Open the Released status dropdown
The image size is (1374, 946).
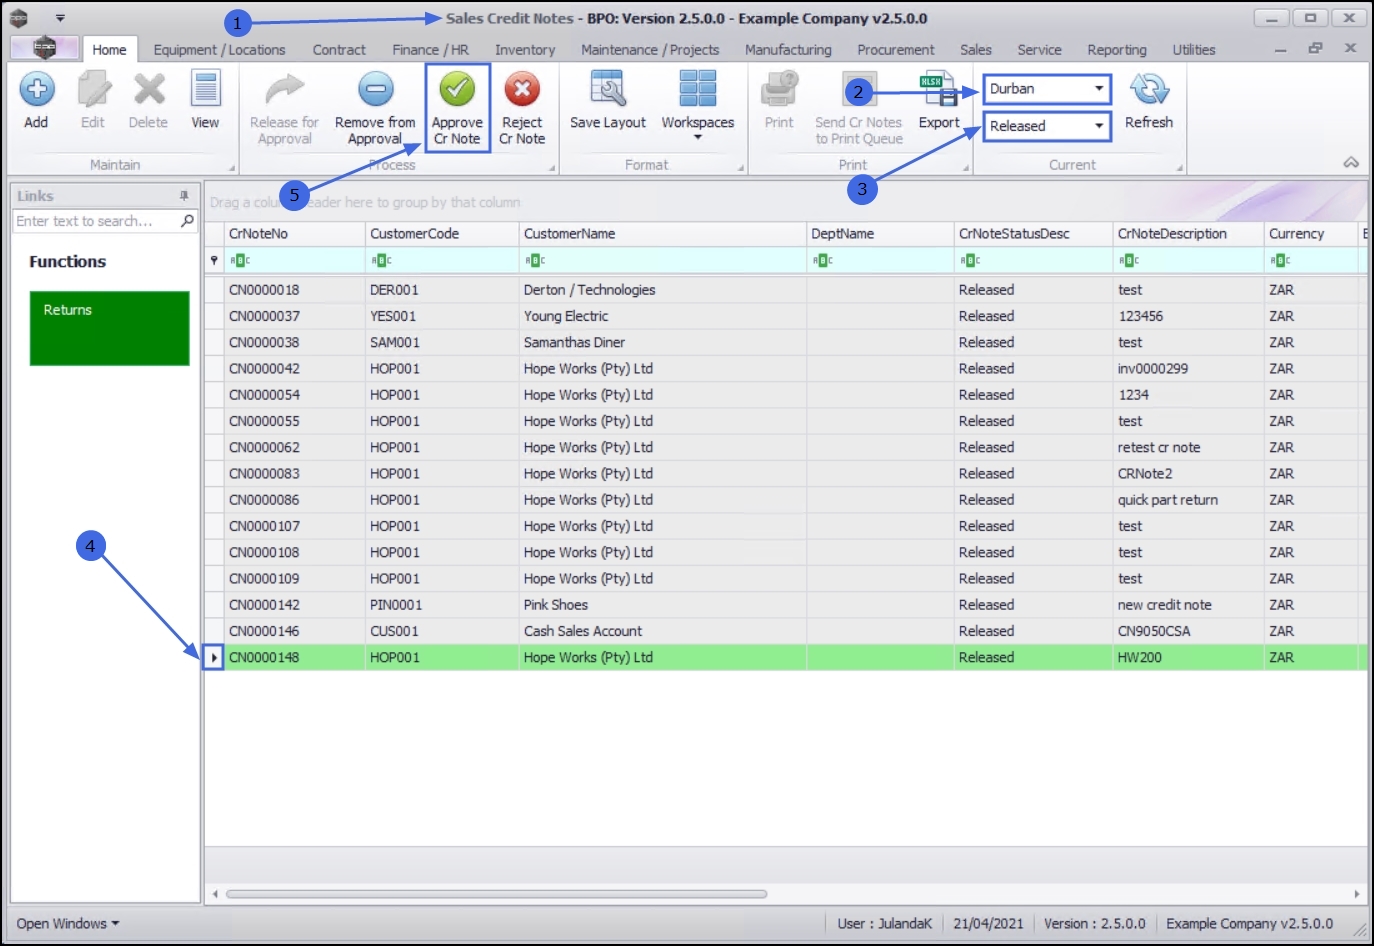tap(1099, 126)
